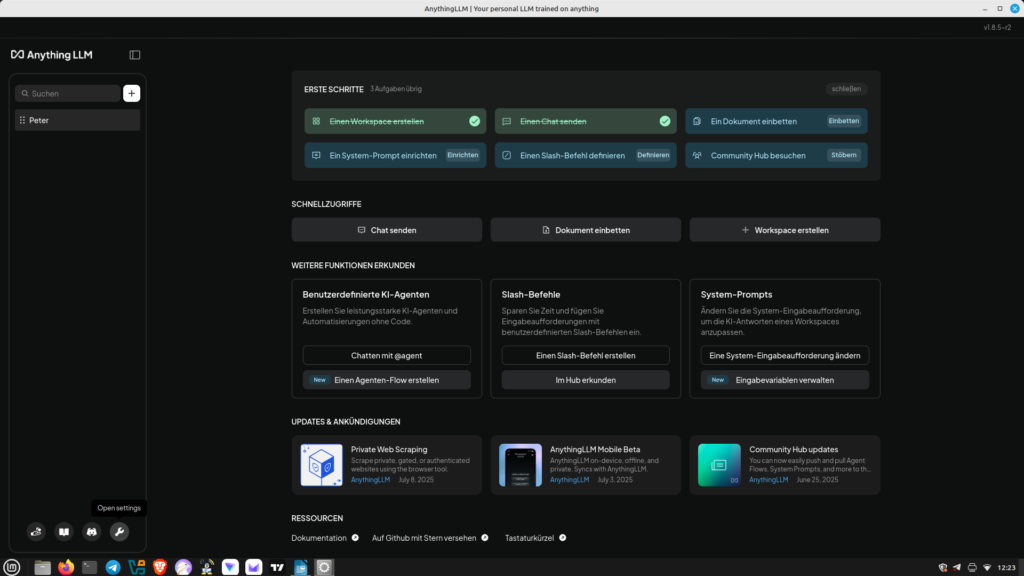
Task: Click the icon next to Tastaturkürzel
Action: tap(562, 538)
